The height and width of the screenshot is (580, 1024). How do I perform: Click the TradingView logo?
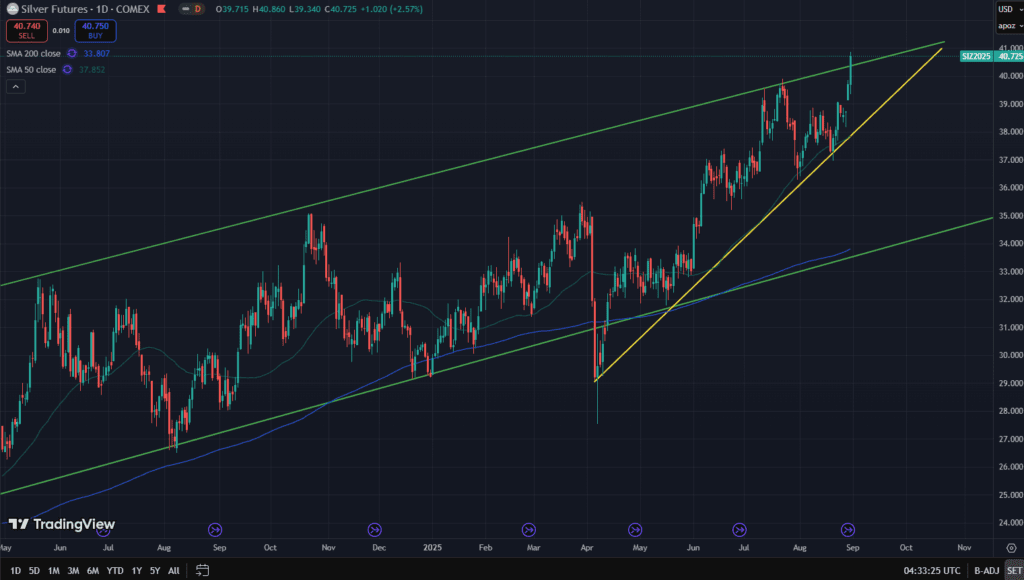[62, 524]
